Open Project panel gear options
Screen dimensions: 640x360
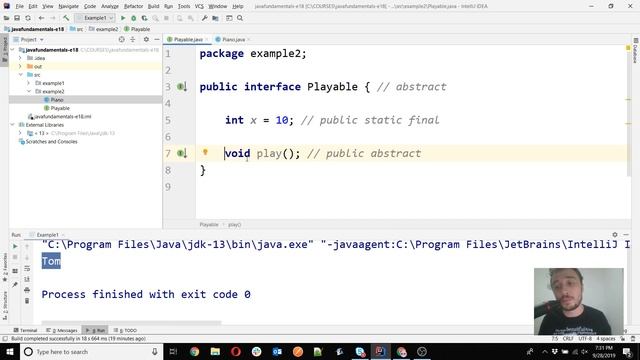pyautogui.click(x=146, y=40)
